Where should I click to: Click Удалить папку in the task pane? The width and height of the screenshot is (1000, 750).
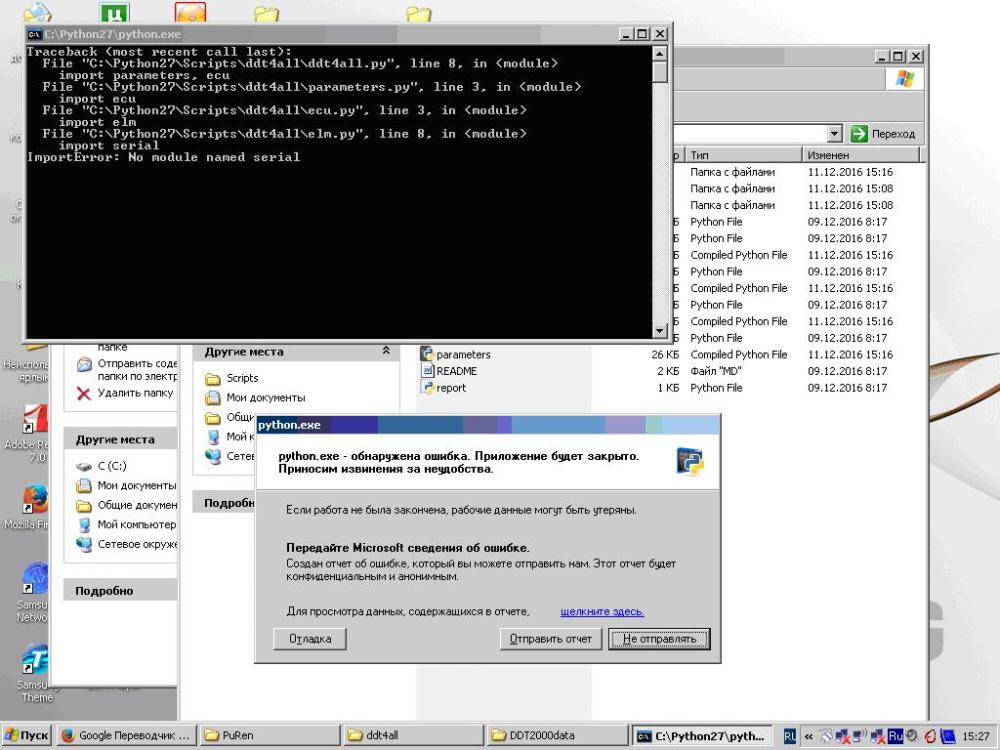coord(125,393)
